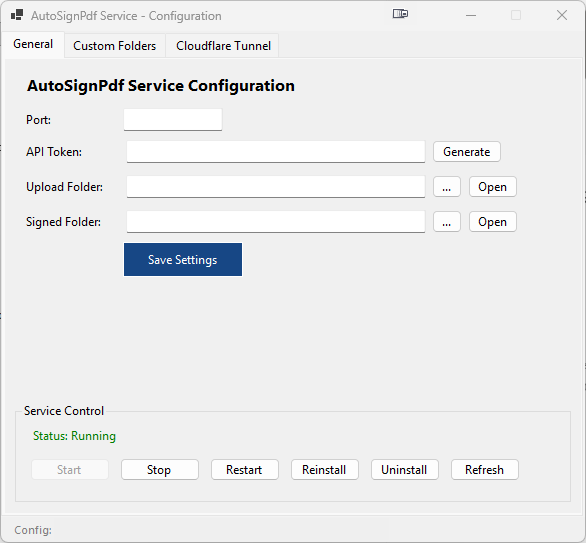
Task: Click the Signed Folder path field
Action: tap(276, 222)
